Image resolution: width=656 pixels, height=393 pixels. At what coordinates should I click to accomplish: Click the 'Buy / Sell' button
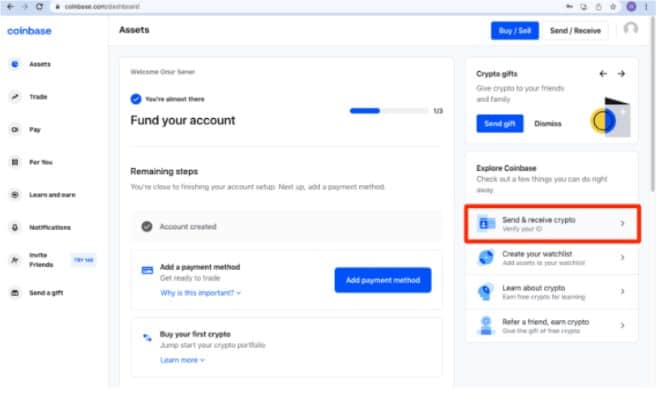coord(515,31)
